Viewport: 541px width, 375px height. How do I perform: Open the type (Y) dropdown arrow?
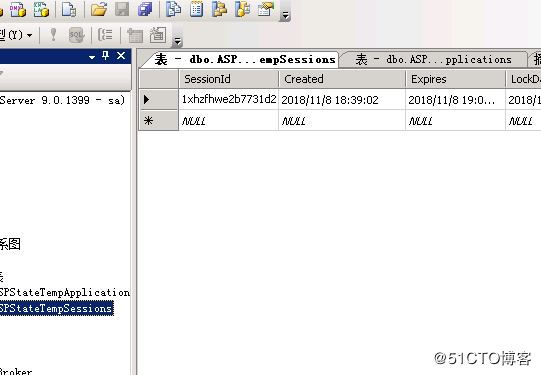tap(30, 35)
